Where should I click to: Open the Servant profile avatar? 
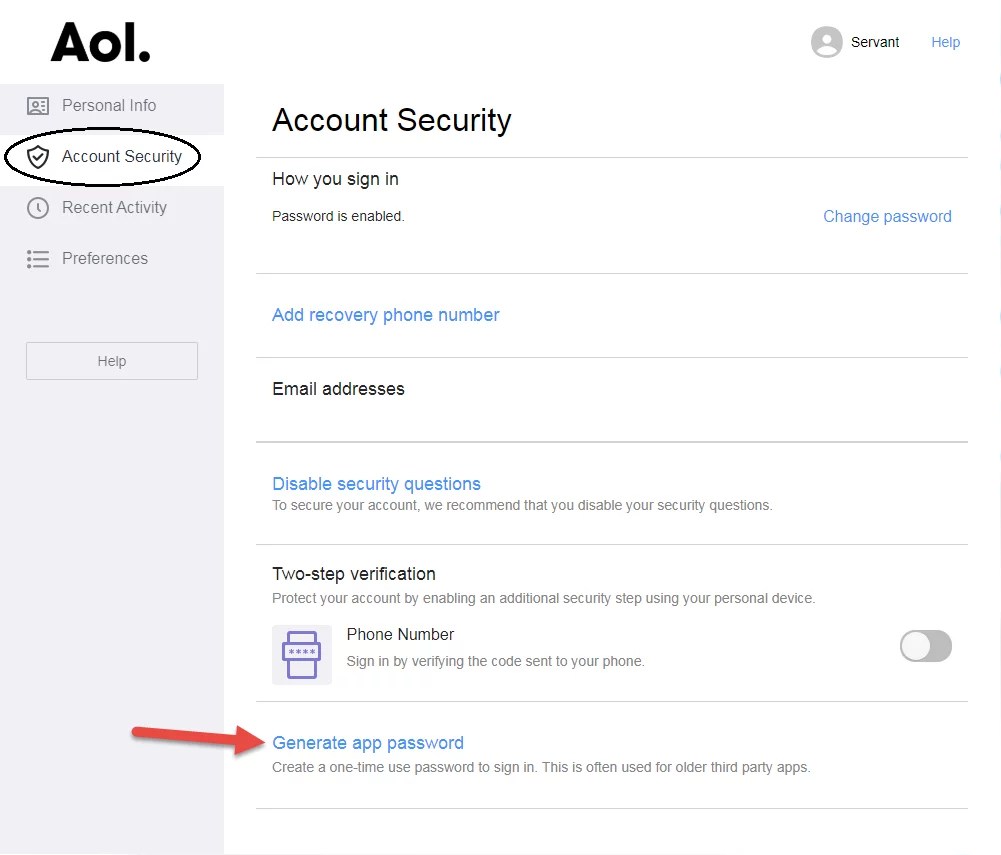click(x=826, y=42)
